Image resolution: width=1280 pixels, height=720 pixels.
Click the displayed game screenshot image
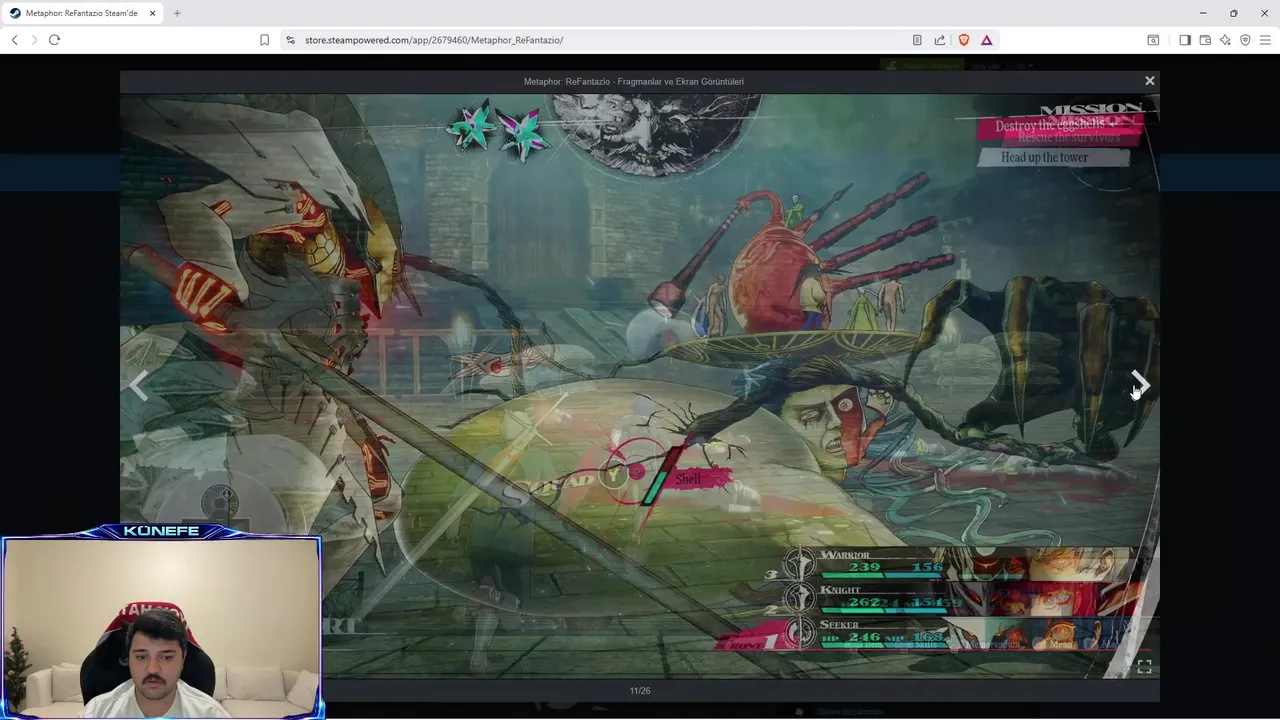(640, 386)
